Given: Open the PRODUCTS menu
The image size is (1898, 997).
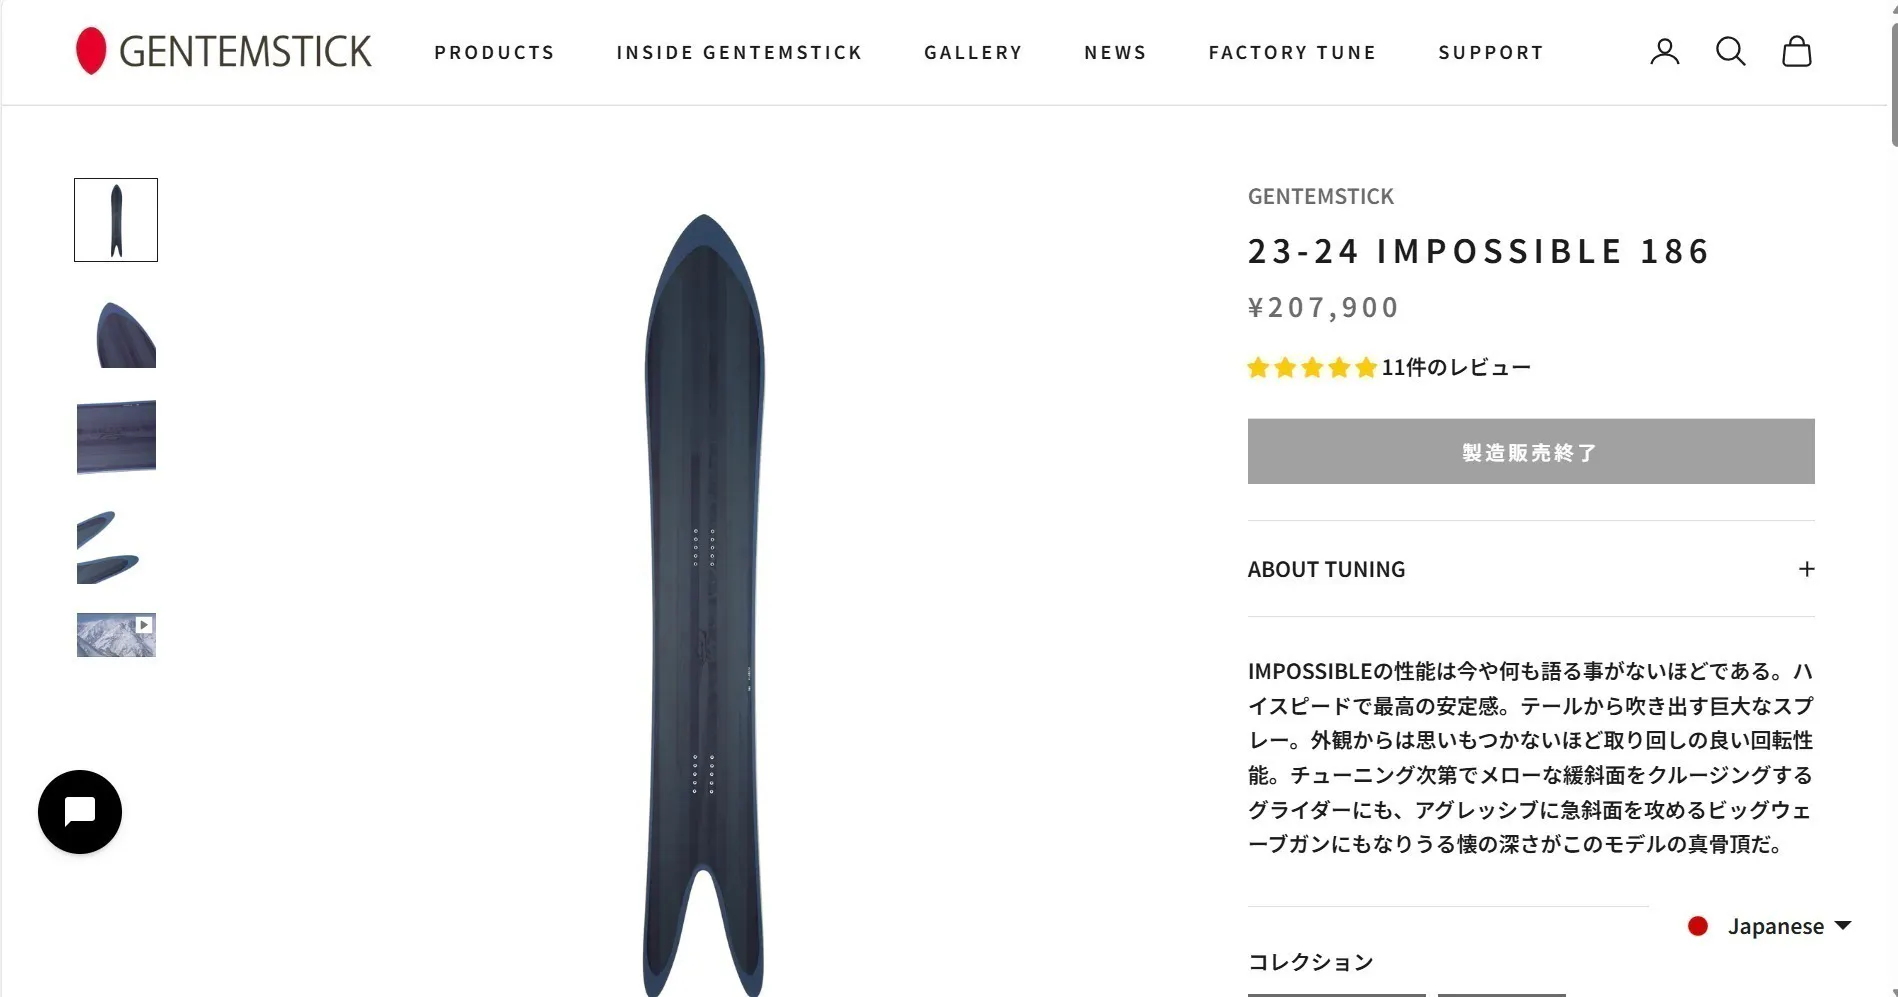Looking at the screenshot, I should (494, 52).
